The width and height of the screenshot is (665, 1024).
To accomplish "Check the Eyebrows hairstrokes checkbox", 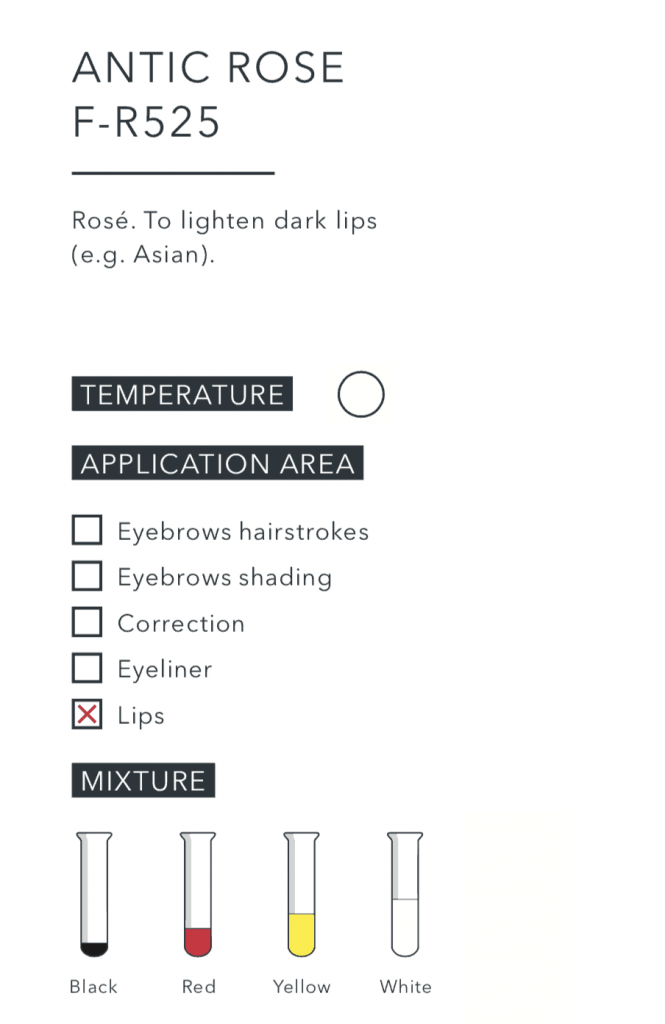I will [x=87, y=530].
